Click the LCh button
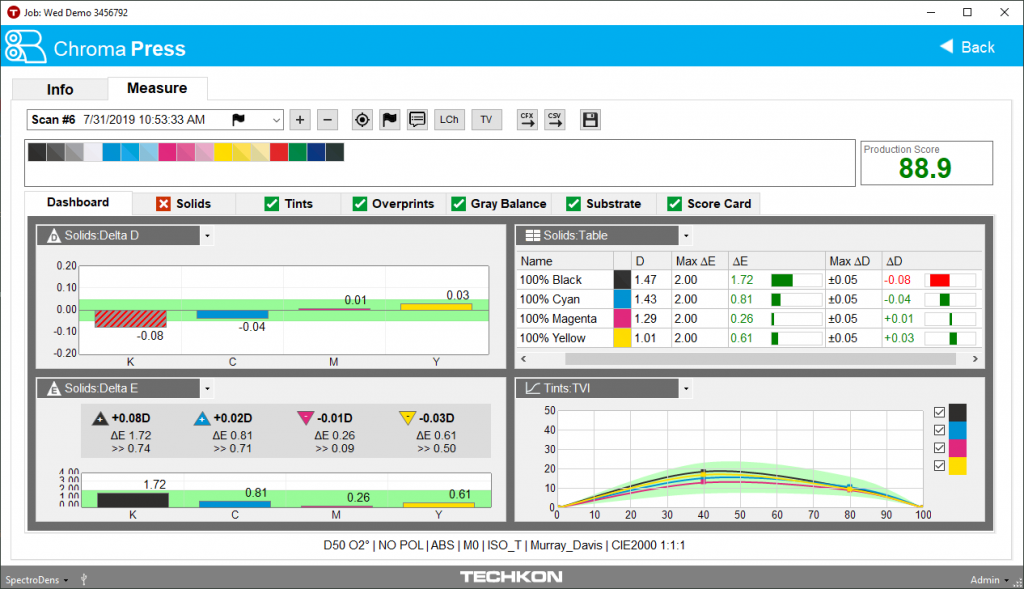Image resolution: width=1024 pixels, height=589 pixels. pos(449,120)
